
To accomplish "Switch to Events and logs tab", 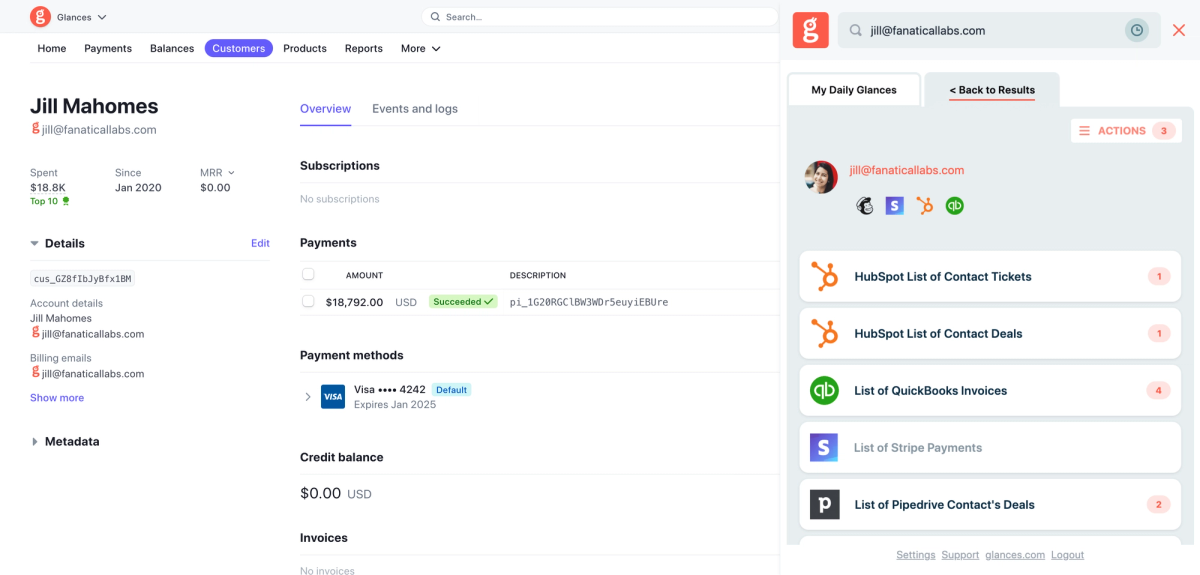I will pos(415,109).
